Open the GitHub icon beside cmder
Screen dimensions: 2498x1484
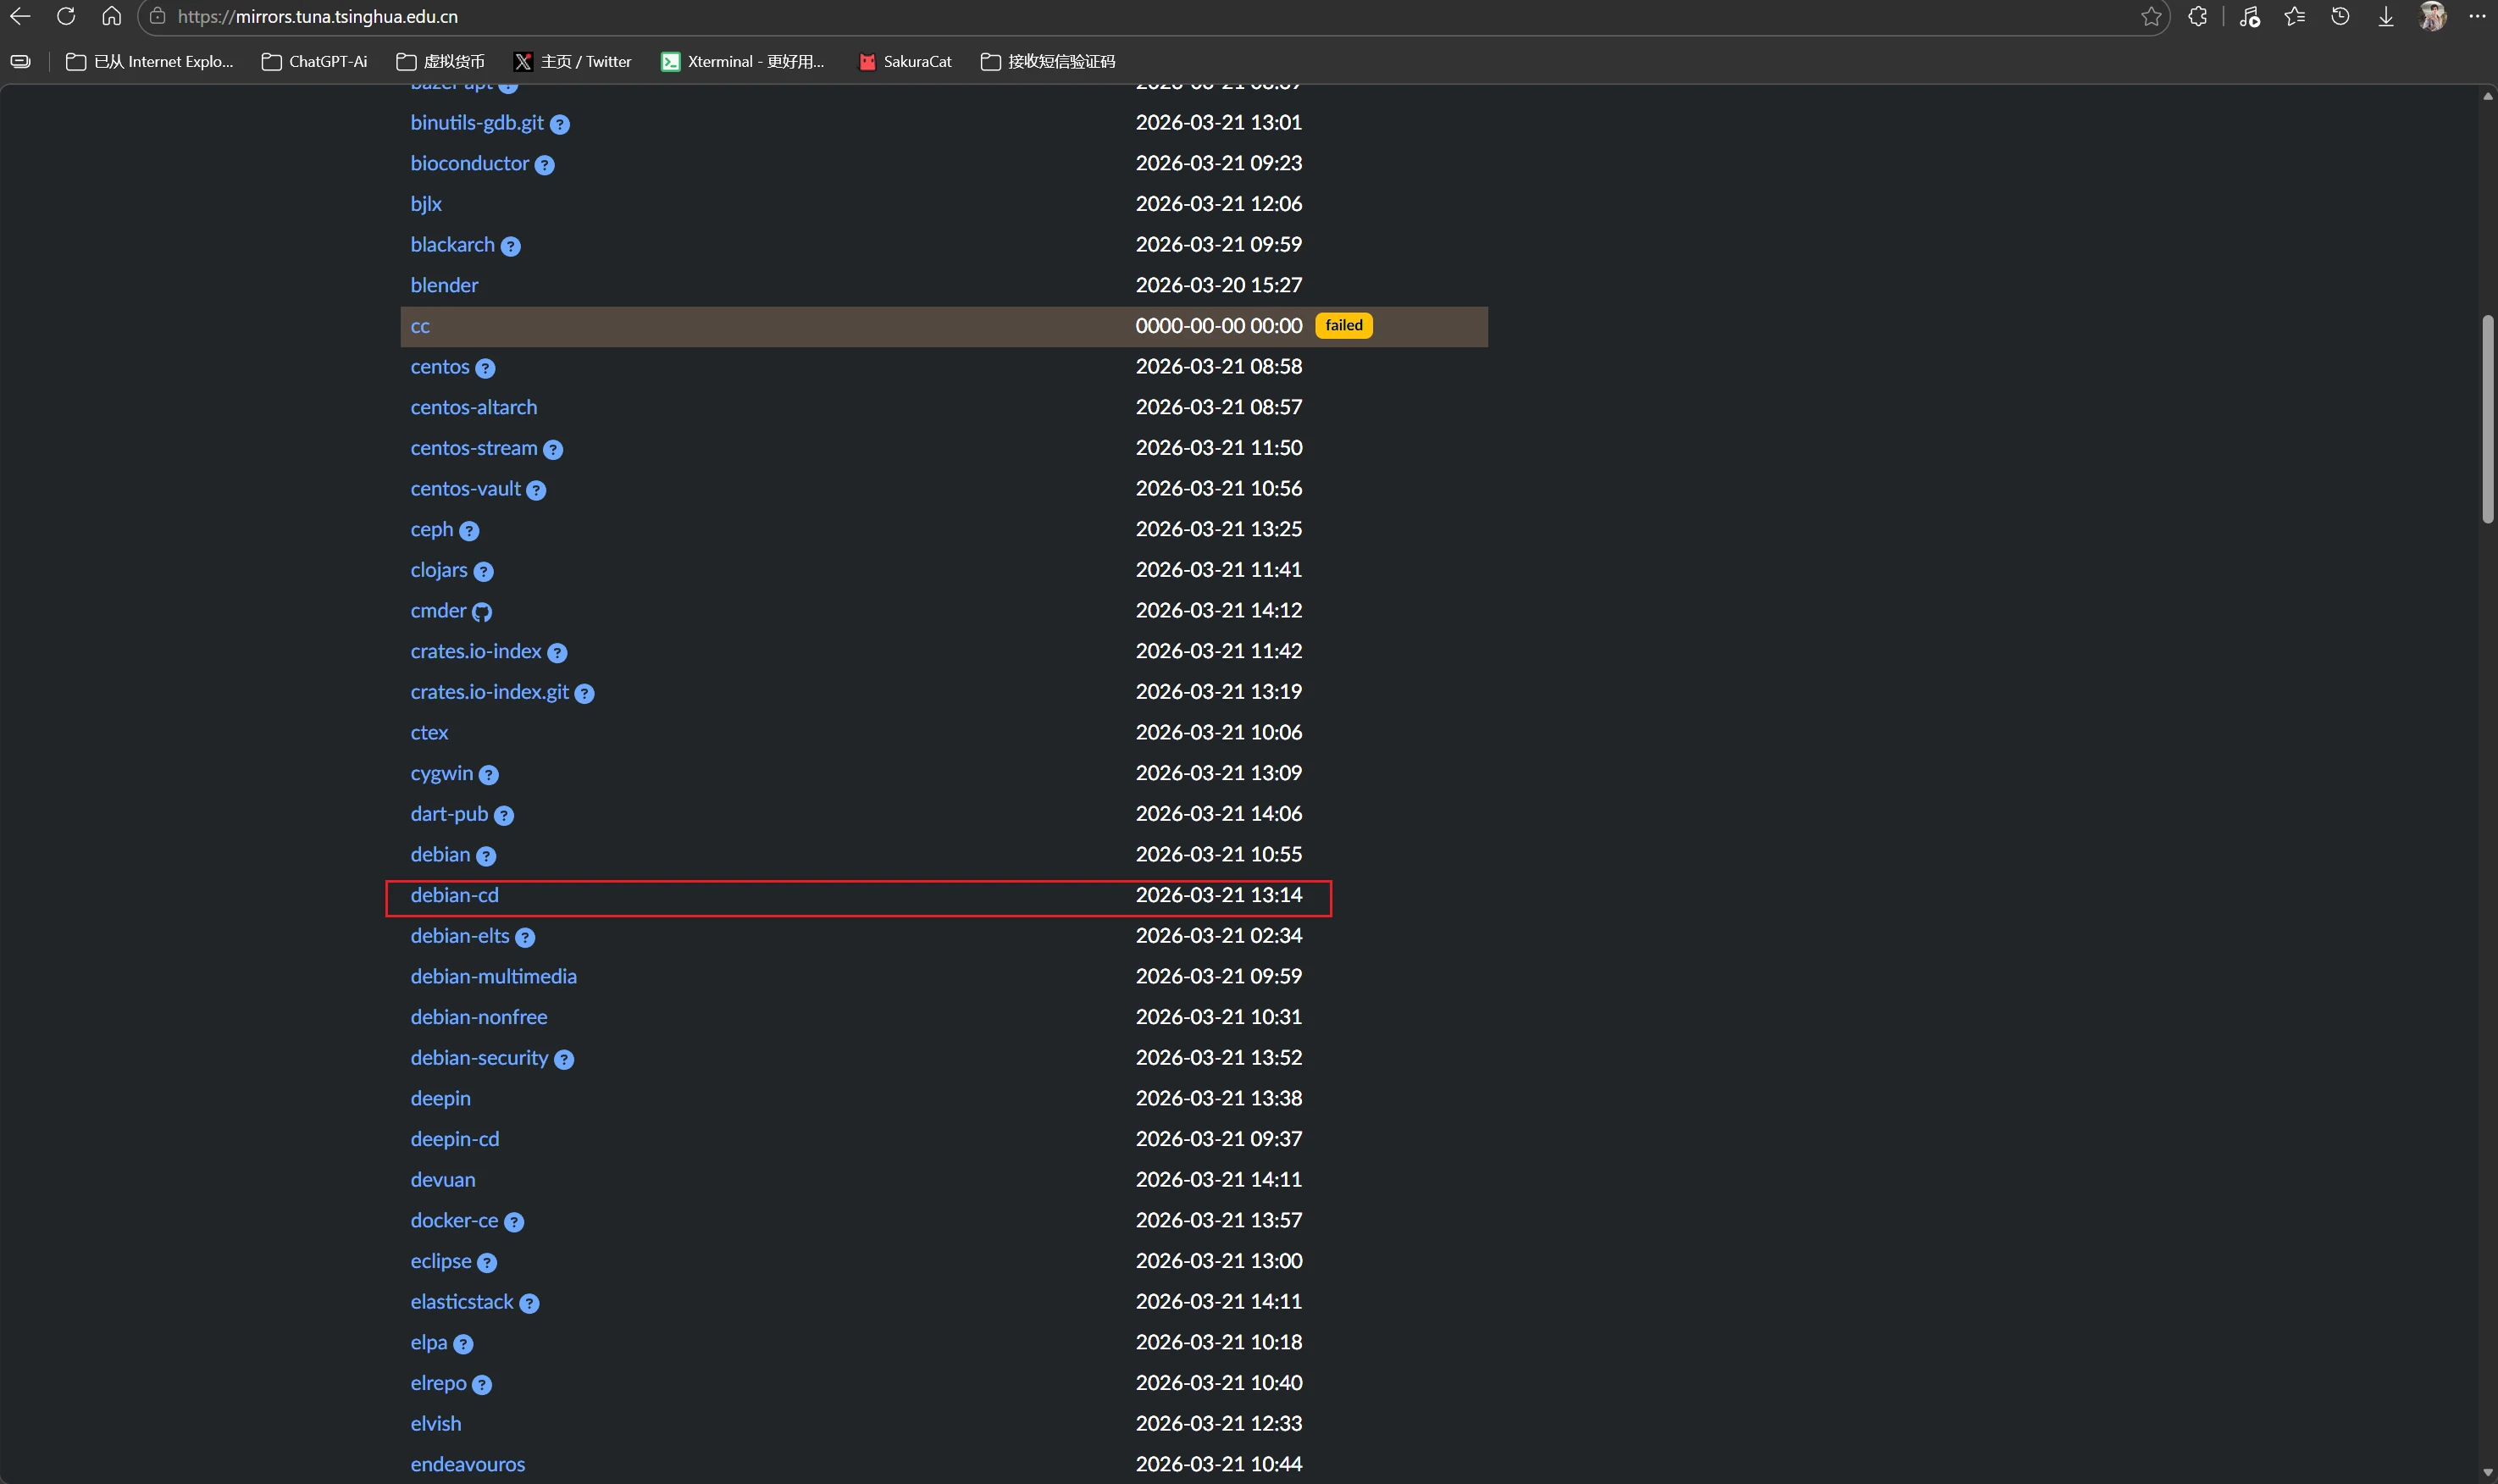tap(482, 612)
